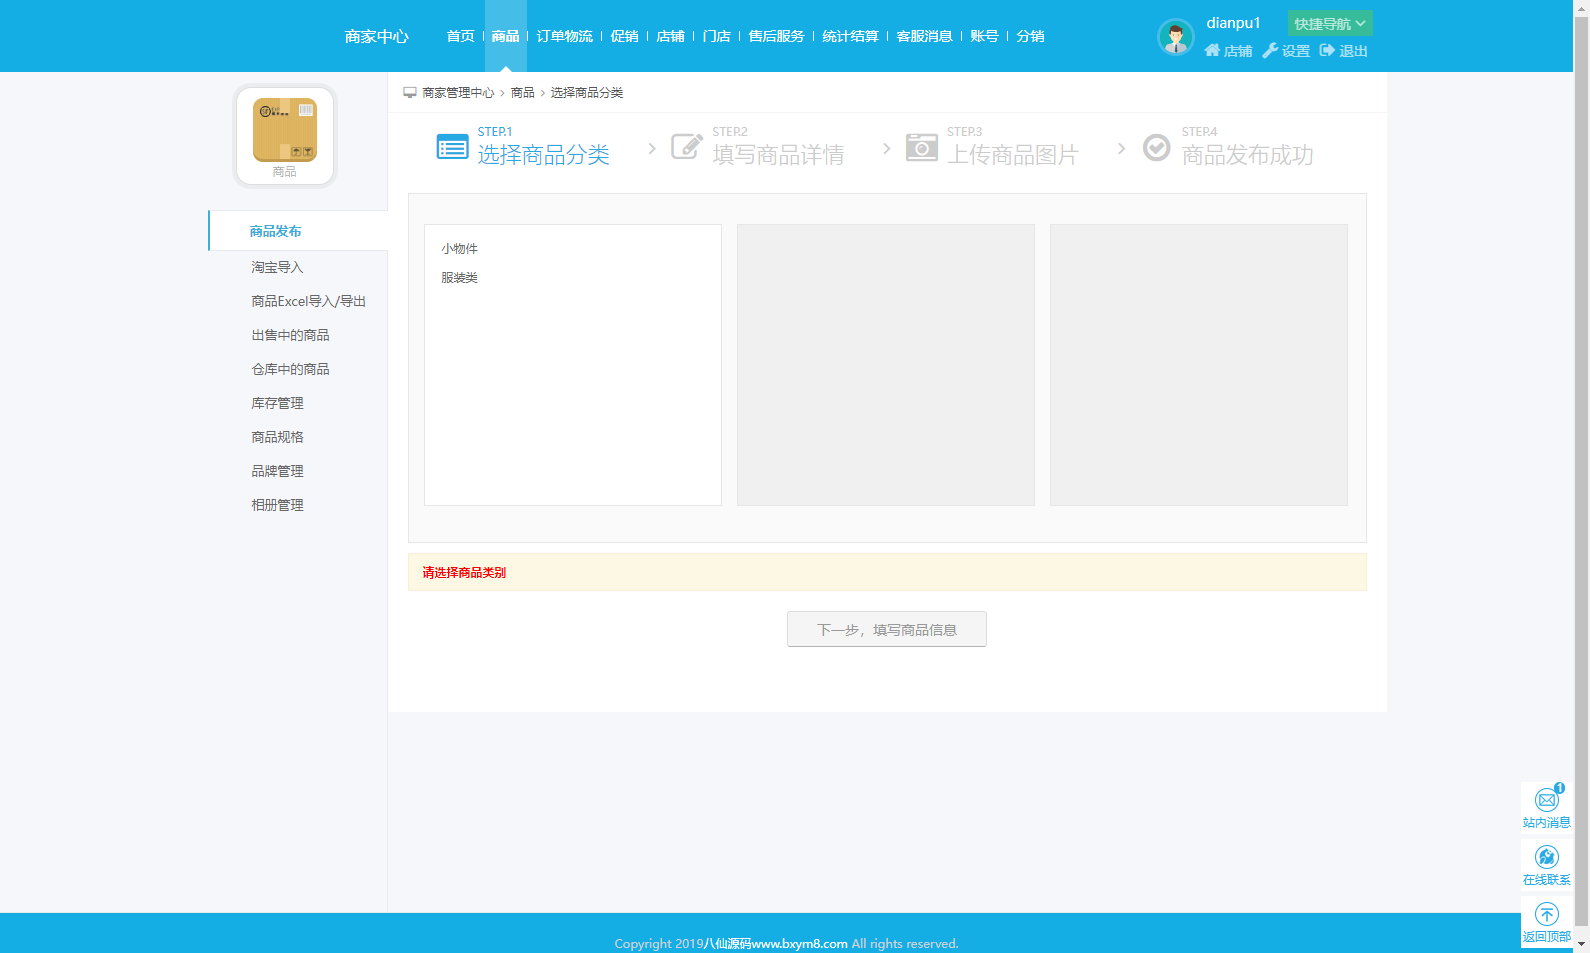Open 订单物流 top menu item
1590x953 pixels.
coord(564,36)
